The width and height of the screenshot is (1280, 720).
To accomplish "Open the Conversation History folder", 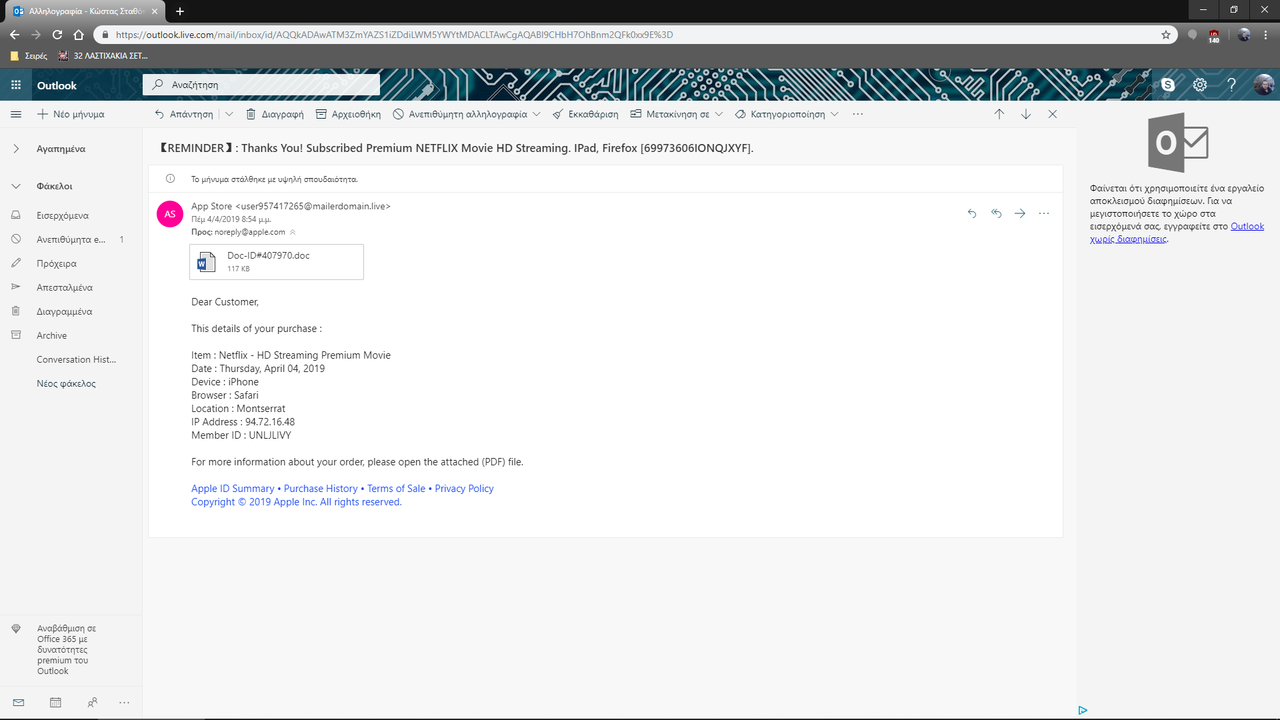I will tap(76, 359).
